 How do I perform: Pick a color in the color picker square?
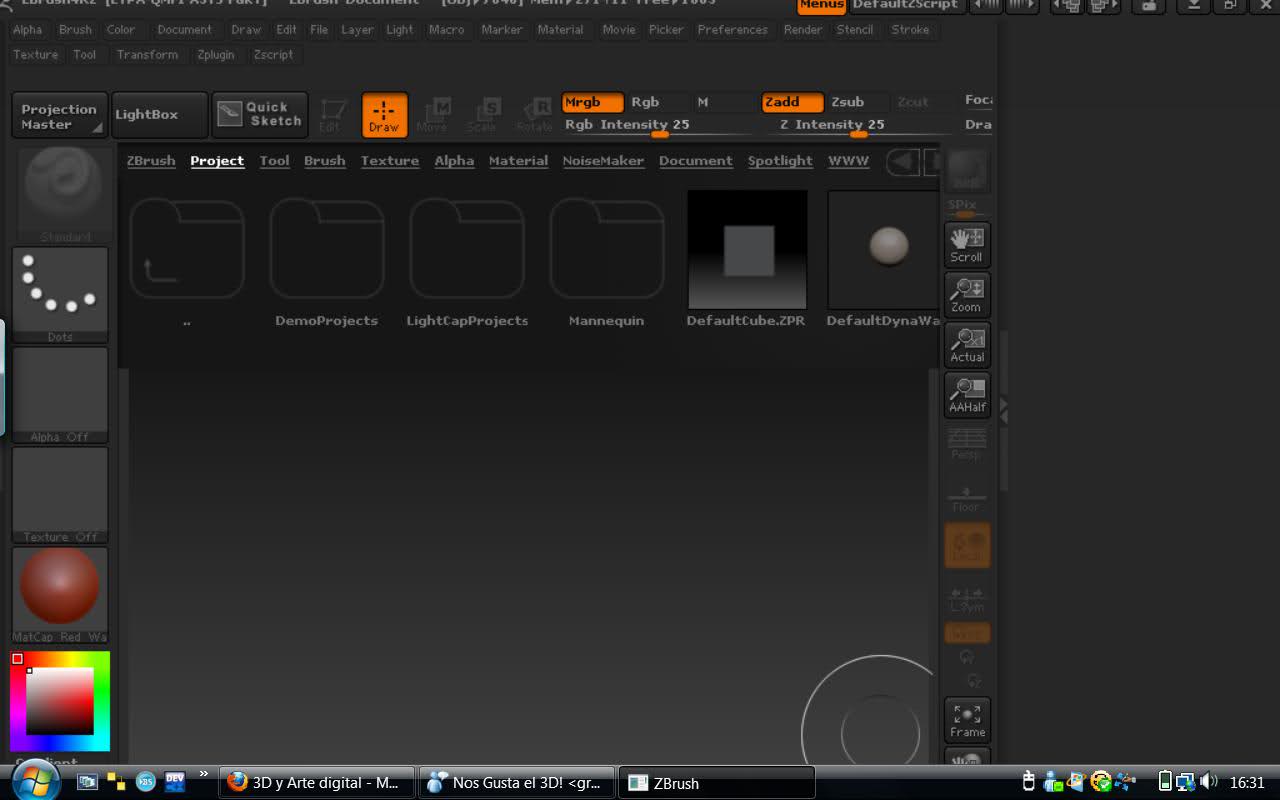(x=60, y=701)
